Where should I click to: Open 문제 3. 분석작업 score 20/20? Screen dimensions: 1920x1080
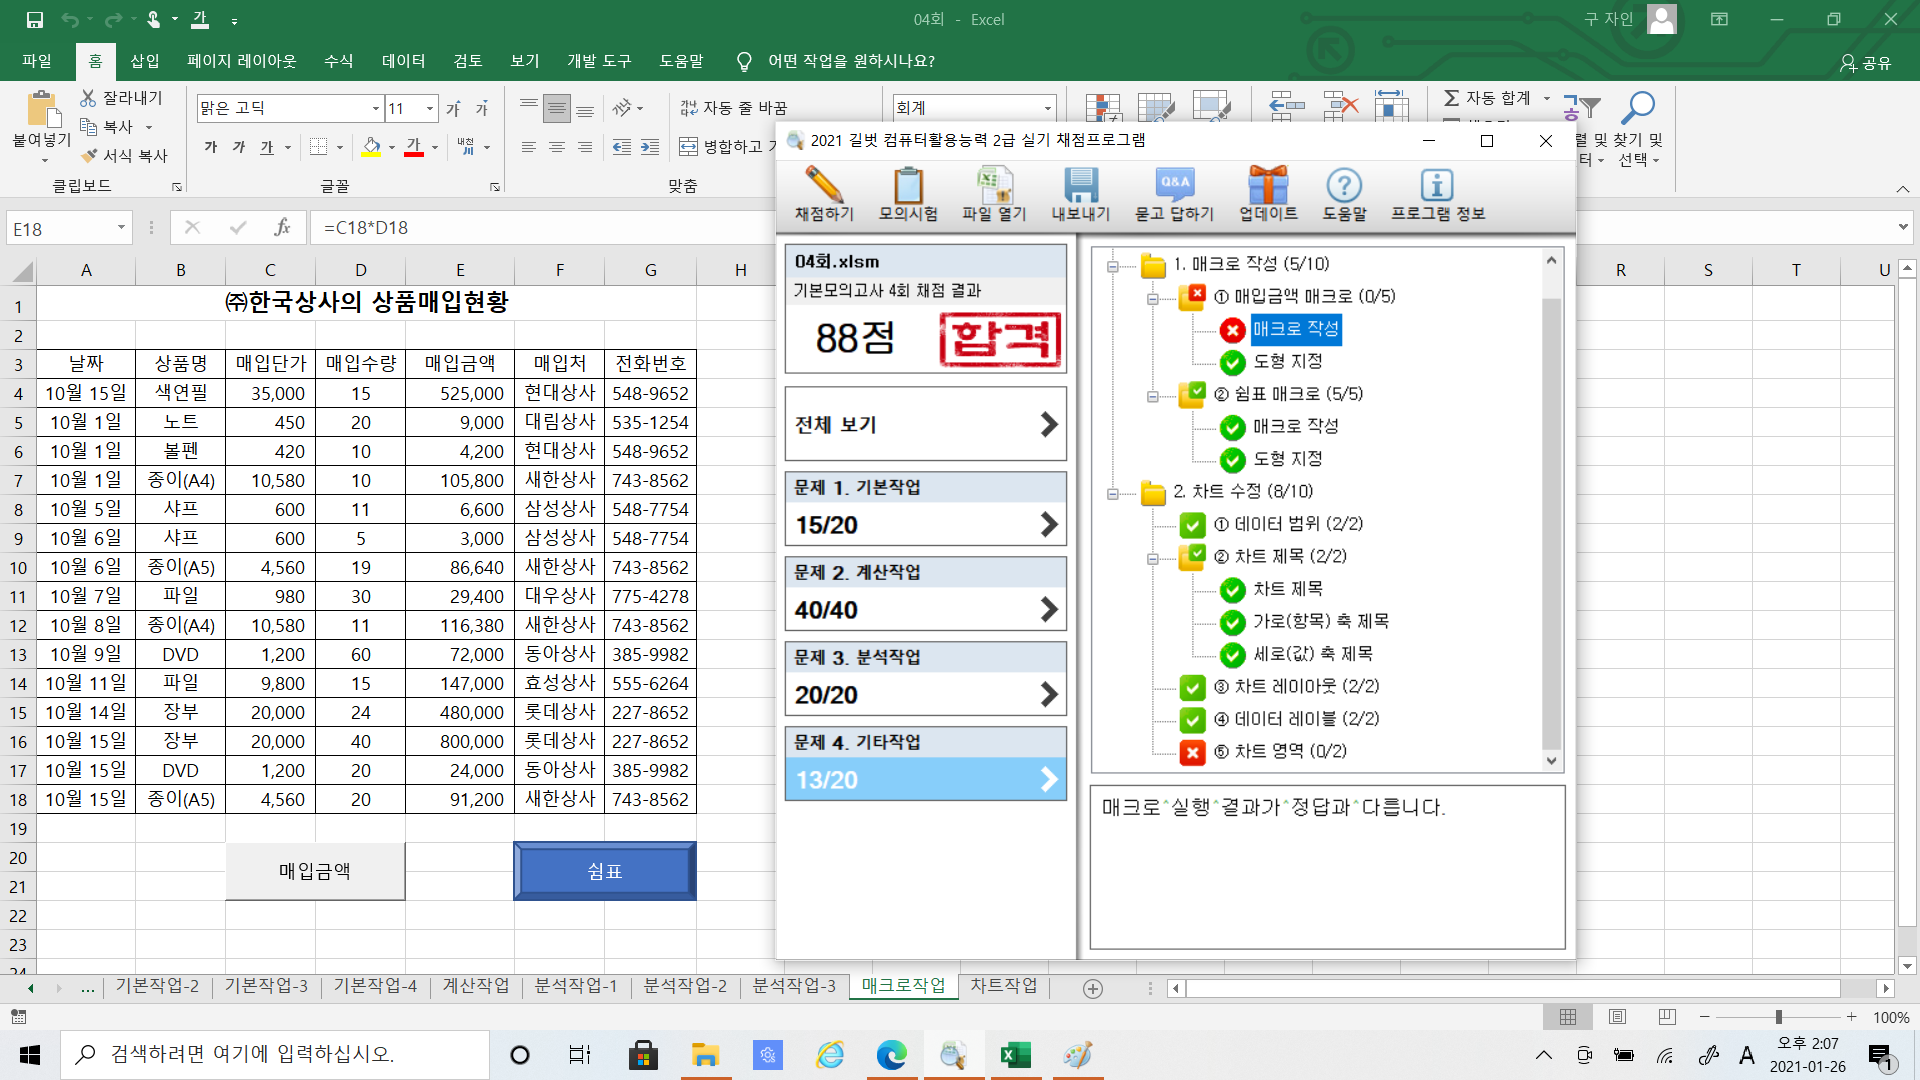tap(926, 679)
